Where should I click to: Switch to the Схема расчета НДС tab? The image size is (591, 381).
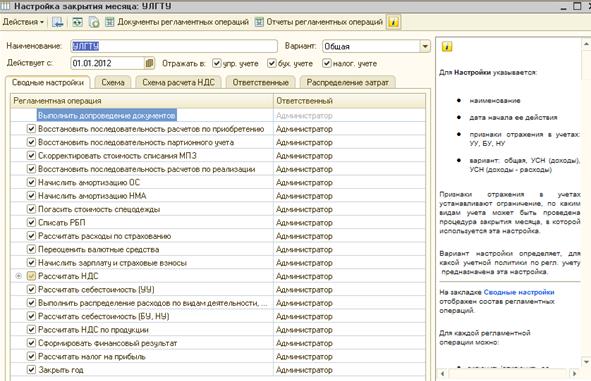[x=179, y=83]
